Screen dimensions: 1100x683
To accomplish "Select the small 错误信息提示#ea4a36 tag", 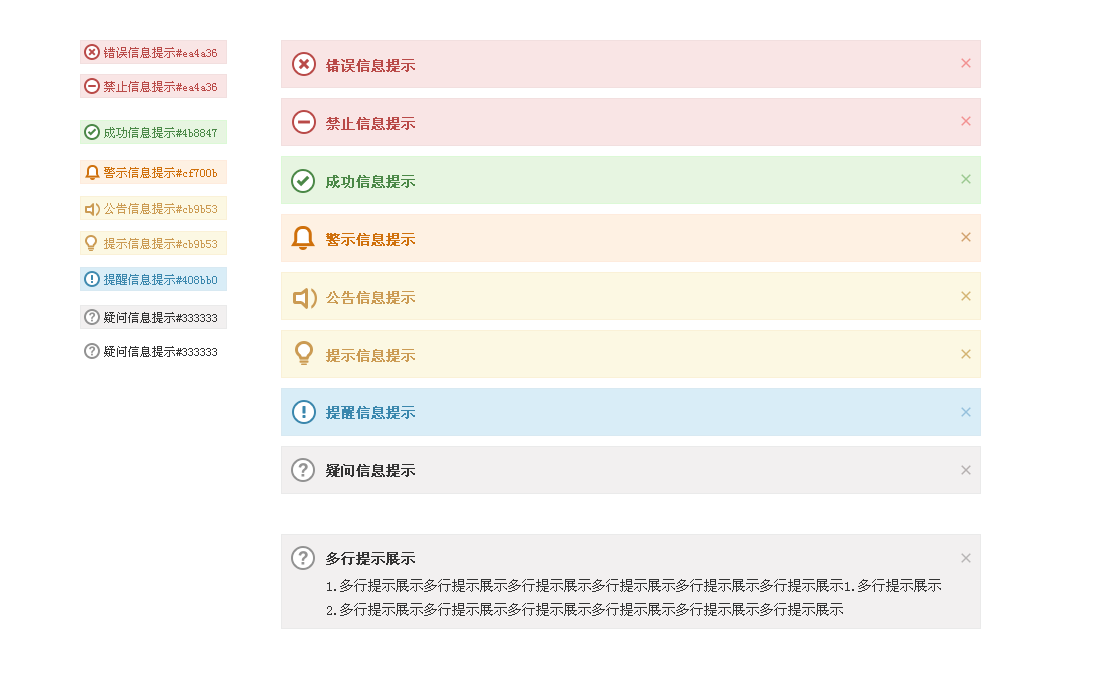I will pos(153,53).
